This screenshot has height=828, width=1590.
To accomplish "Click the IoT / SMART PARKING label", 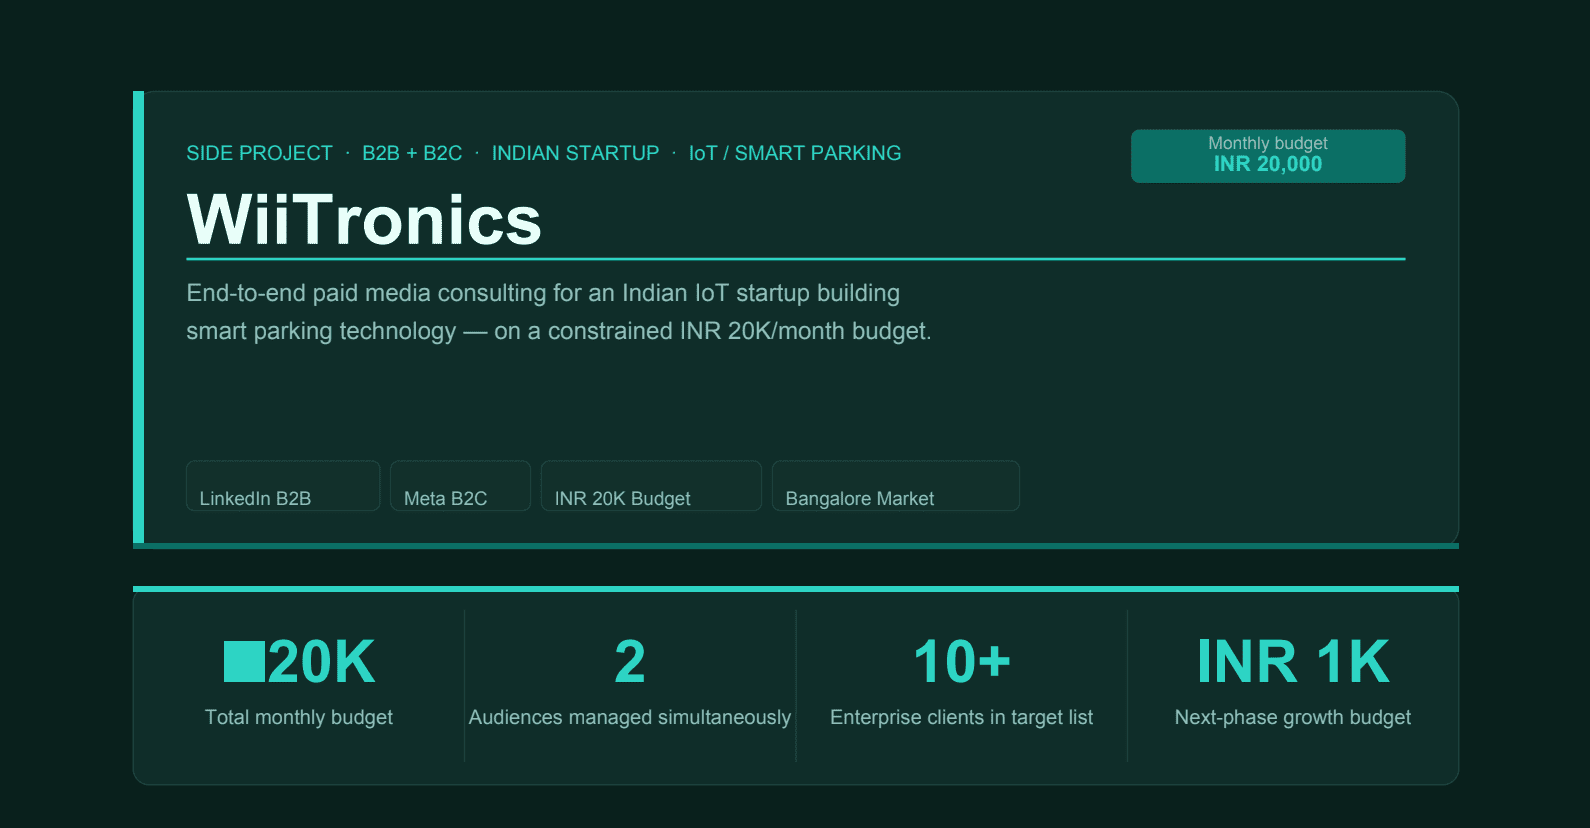I will pyautogui.click(x=795, y=153).
